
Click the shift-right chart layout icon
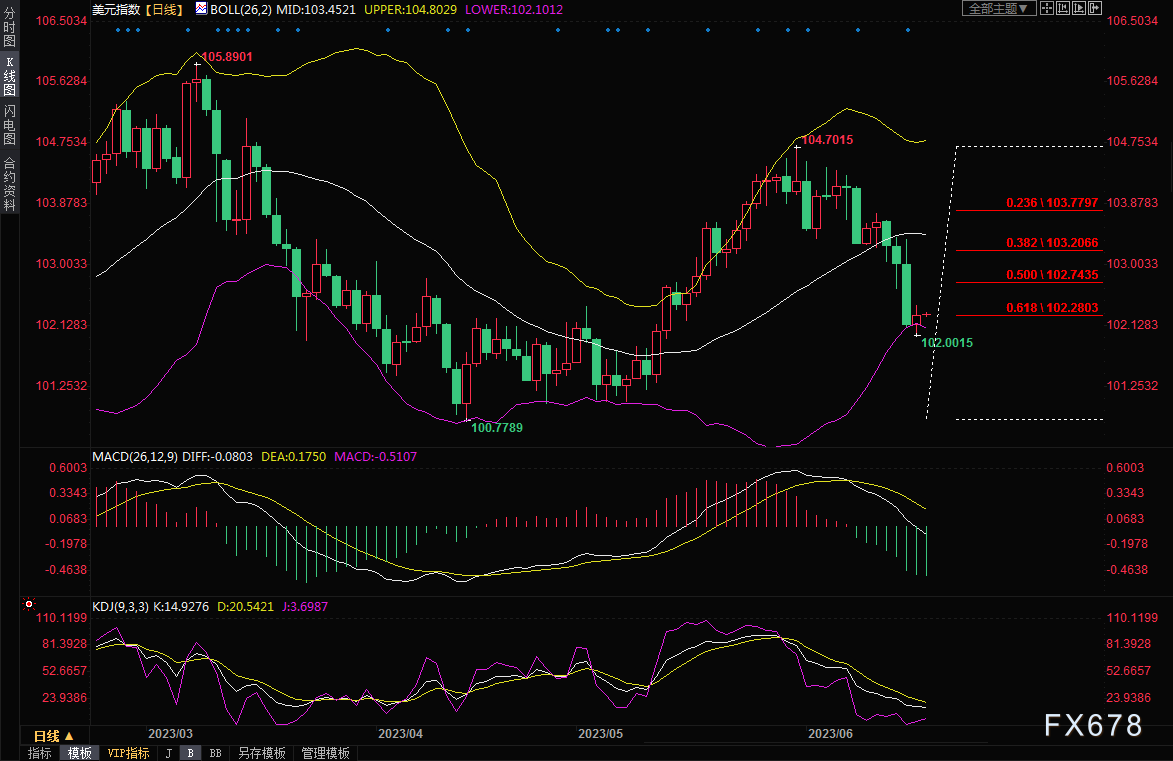1095,8
